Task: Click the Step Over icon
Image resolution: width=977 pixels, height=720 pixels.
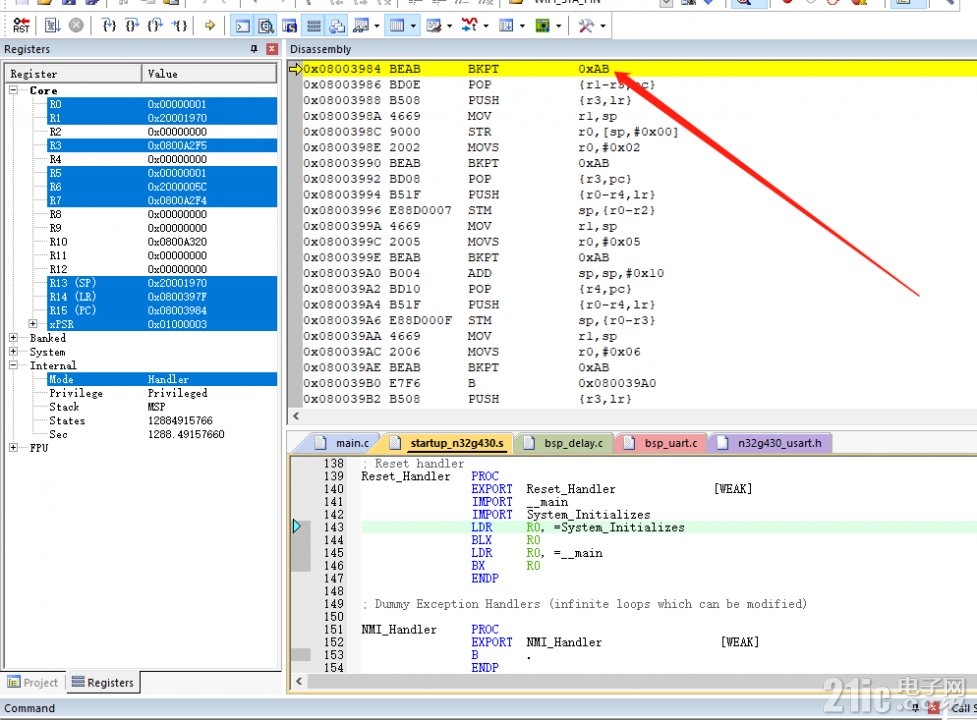Action: click(132, 26)
